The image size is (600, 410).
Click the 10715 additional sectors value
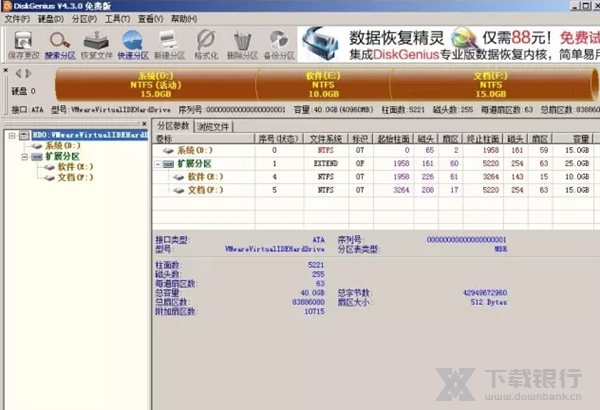(315, 312)
